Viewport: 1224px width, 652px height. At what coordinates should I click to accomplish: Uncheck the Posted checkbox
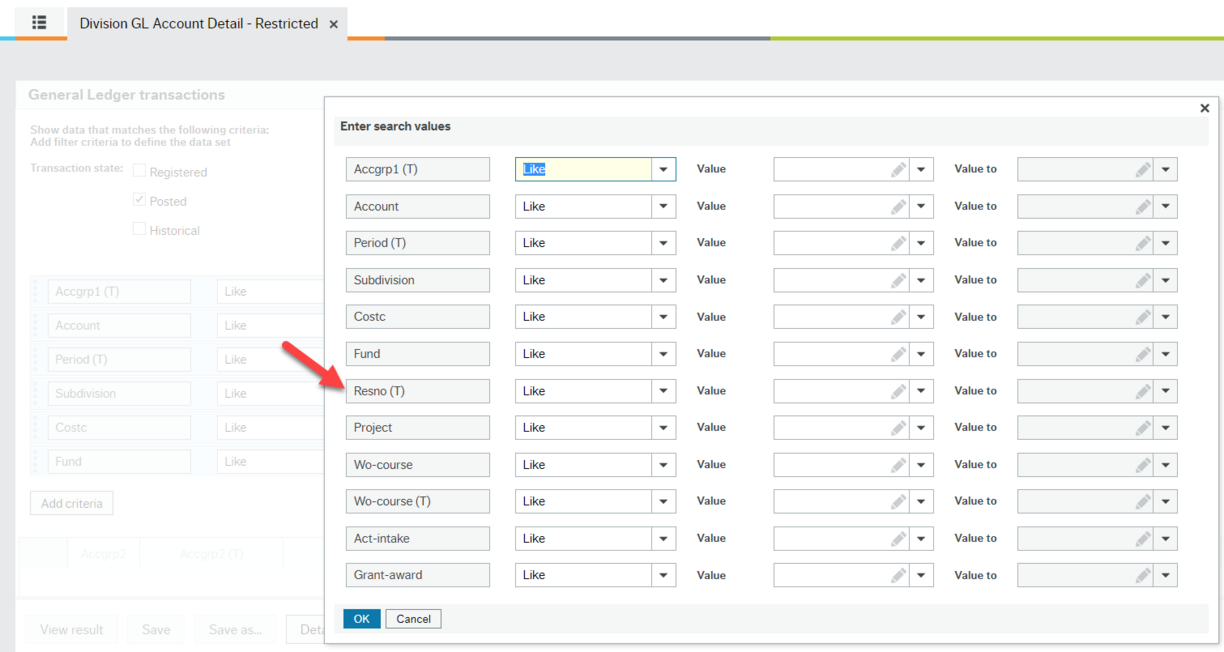139,199
